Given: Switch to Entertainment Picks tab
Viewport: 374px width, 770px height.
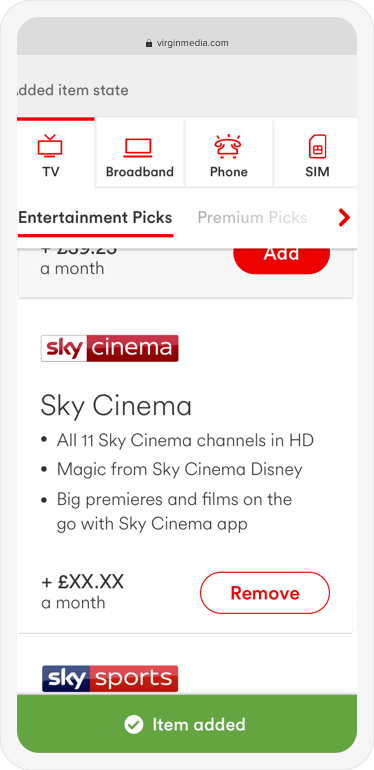Looking at the screenshot, I should pyautogui.click(x=95, y=218).
